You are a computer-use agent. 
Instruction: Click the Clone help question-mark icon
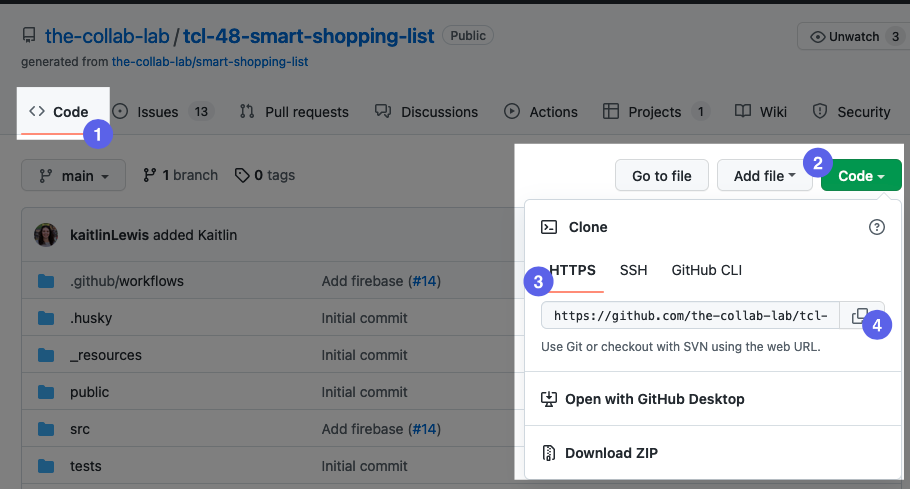pyautogui.click(x=876, y=227)
